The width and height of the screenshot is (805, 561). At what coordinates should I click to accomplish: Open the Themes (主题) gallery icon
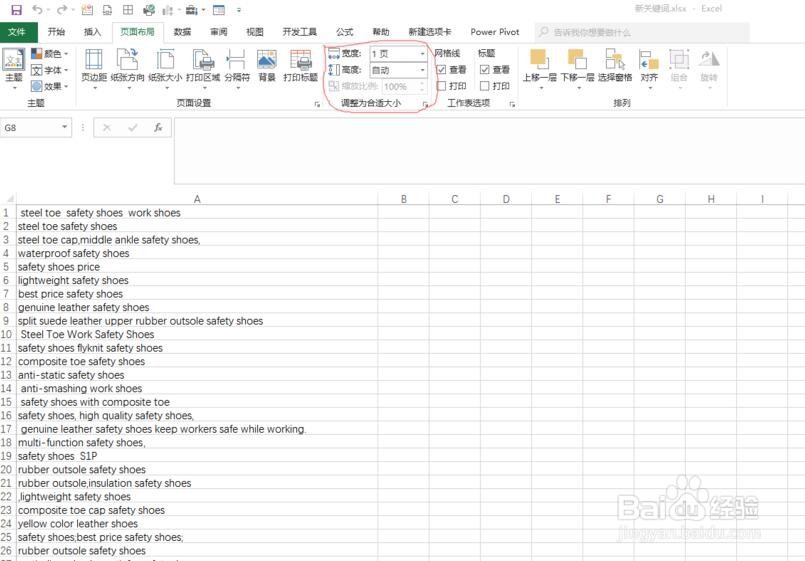[x=14, y=60]
